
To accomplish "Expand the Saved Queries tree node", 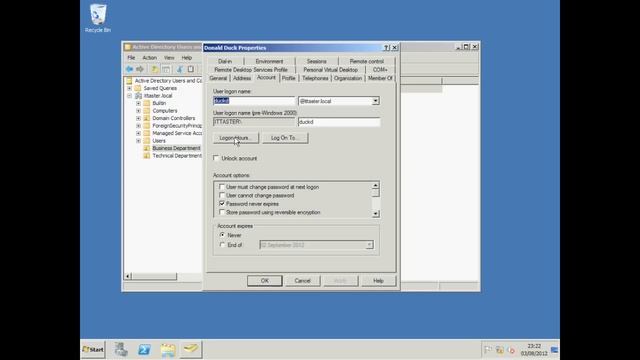I will pyautogui.click(x=130, y=88).
